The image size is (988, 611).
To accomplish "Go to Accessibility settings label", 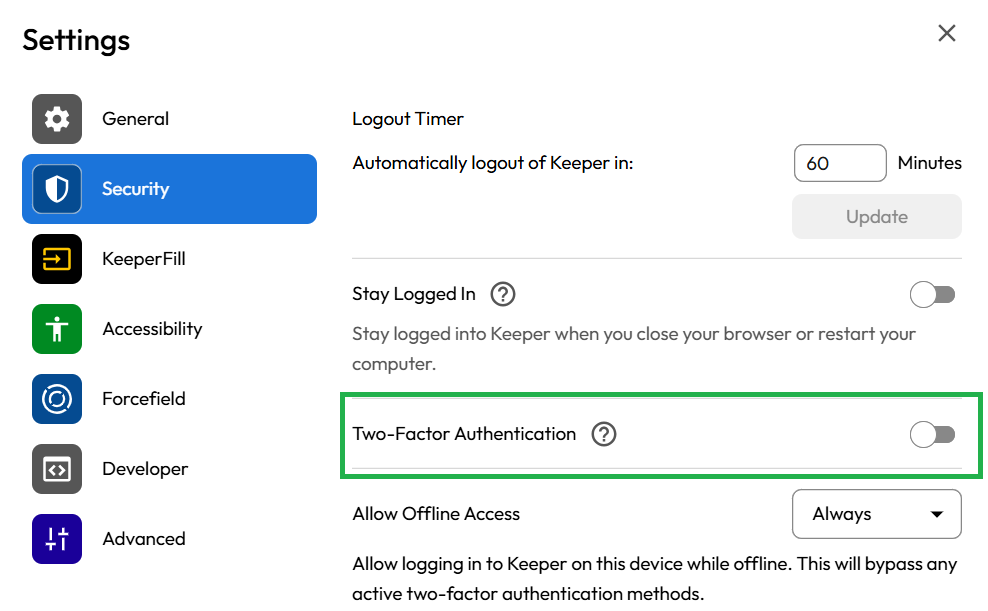I will pyautogui.click(x=152, y=329).
